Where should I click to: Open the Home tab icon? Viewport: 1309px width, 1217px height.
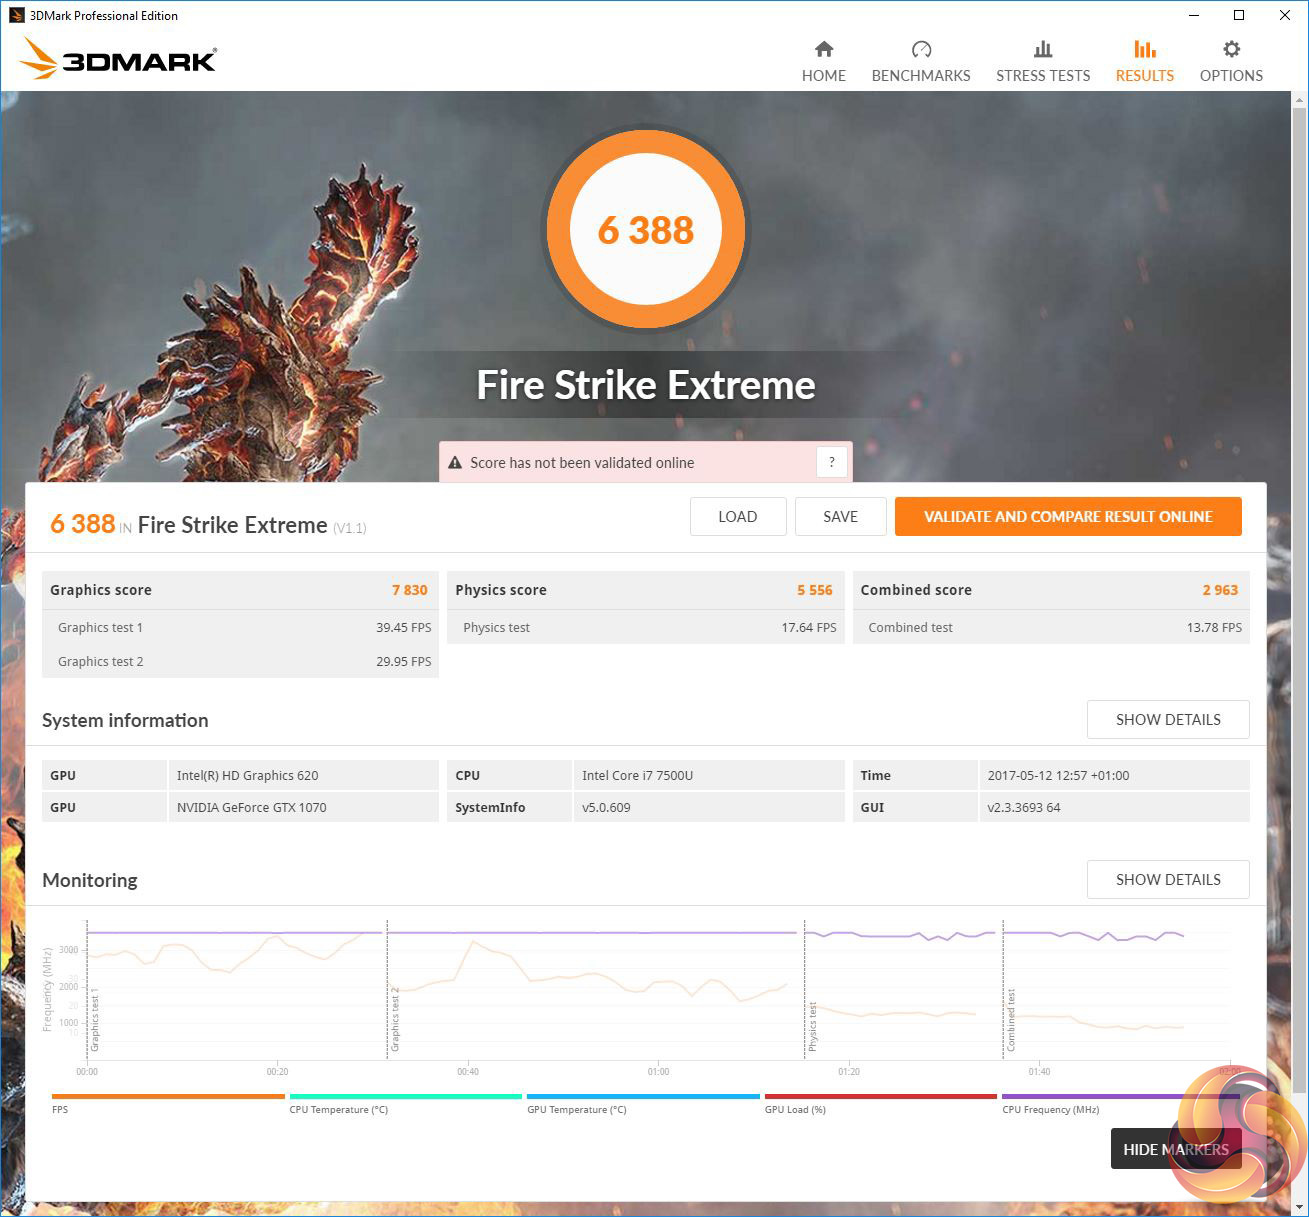824,49
